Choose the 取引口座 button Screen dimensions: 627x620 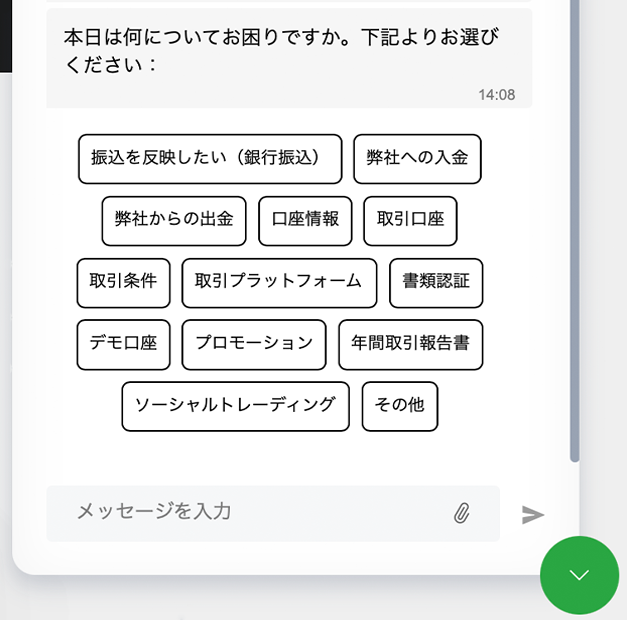click(x=410, y=221)
